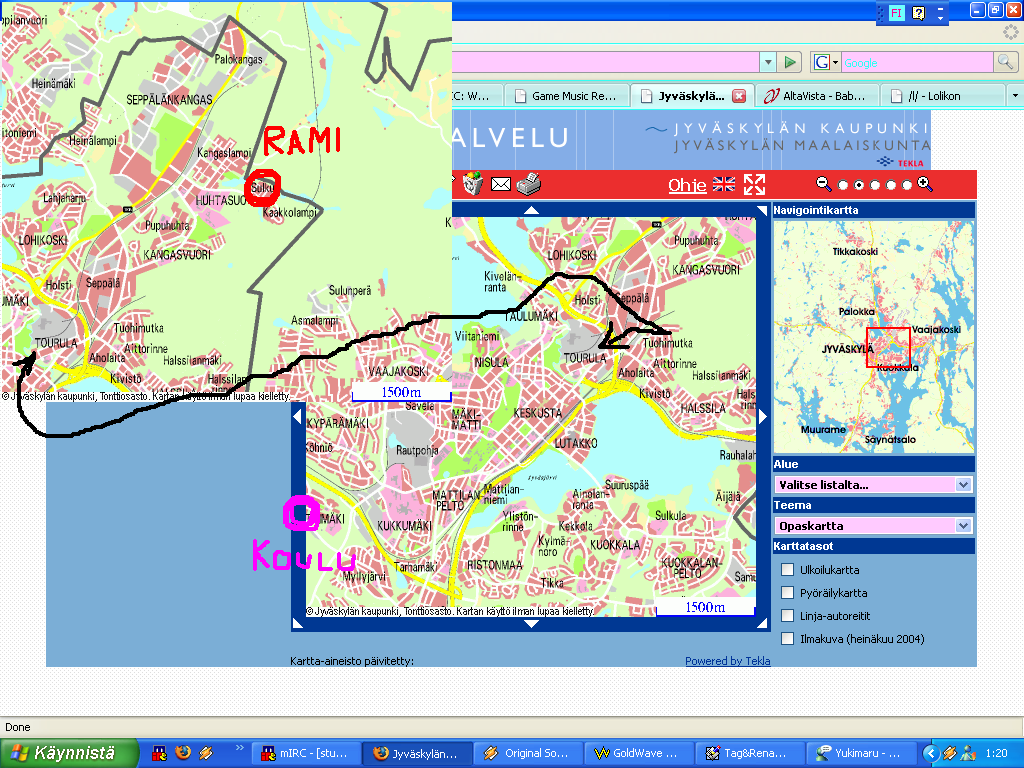
Task: Open the list-all-tabs dropdown arrow
Action: click(1015, 95)
